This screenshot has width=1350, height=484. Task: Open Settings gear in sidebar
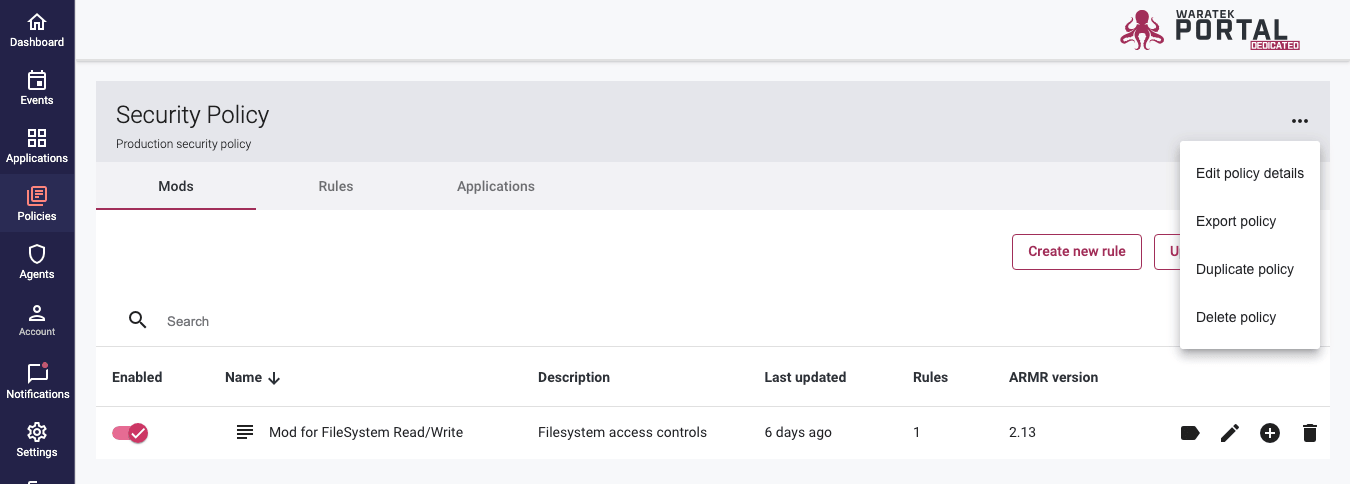coord(37,432)
